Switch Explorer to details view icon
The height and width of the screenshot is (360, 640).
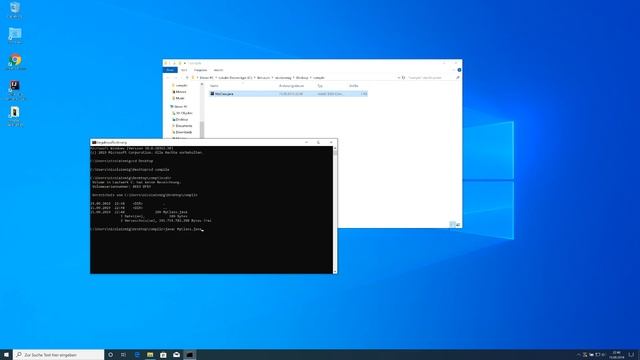(452, 224)
